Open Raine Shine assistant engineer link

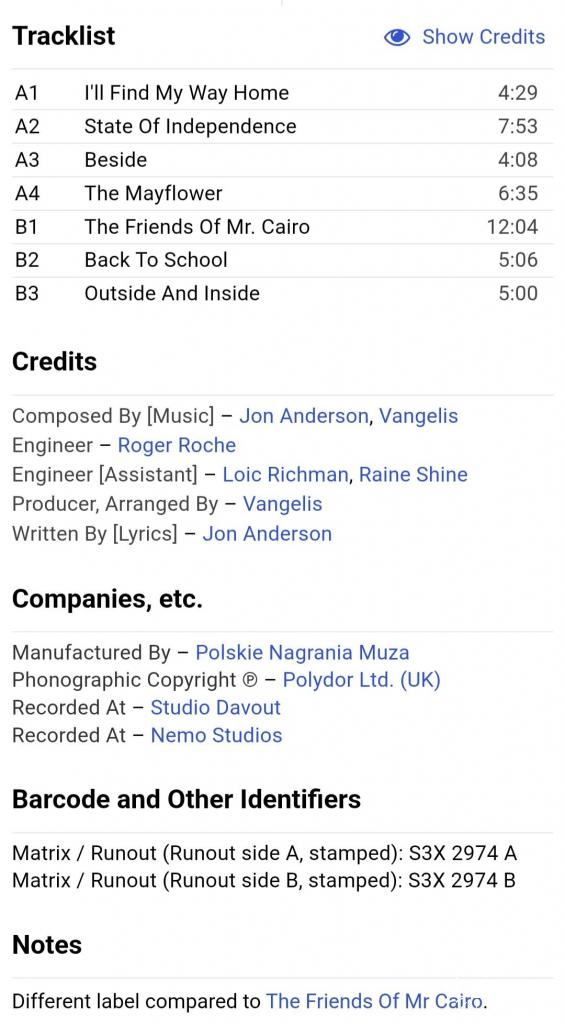(413, 475)
